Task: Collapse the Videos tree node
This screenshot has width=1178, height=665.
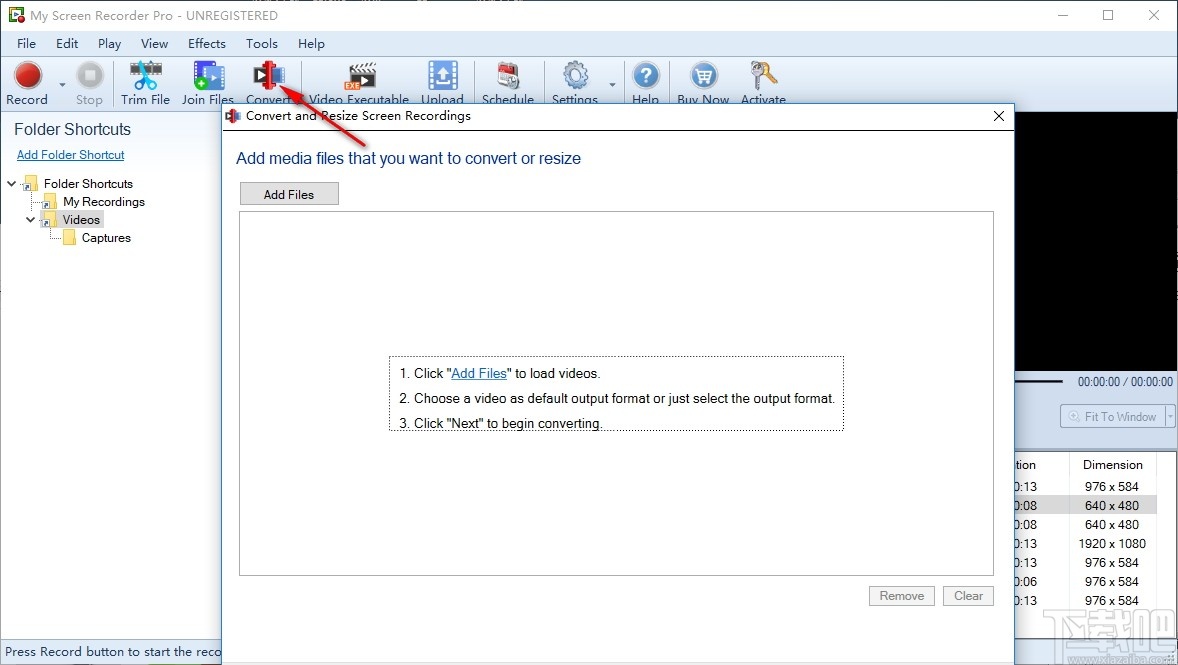Action: coord(30,219)
